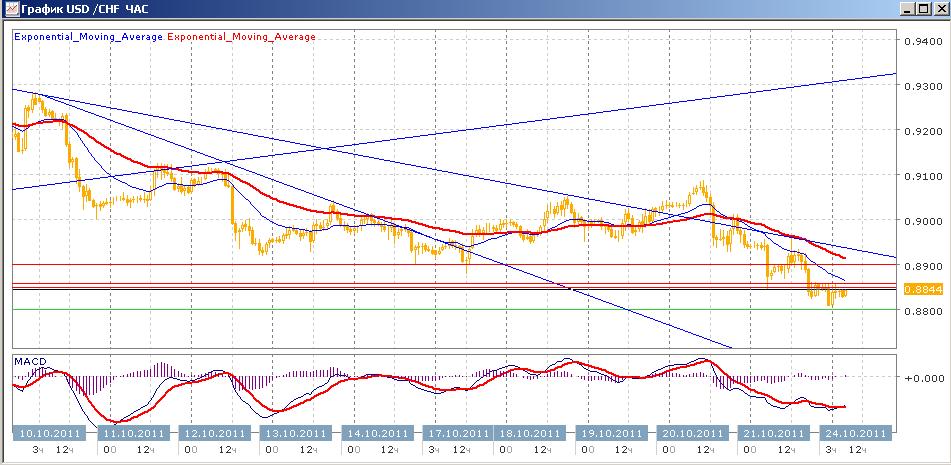Click the blue Exponential_Moving_Average legend label
The image size is (951, 465).
point(88,36)
